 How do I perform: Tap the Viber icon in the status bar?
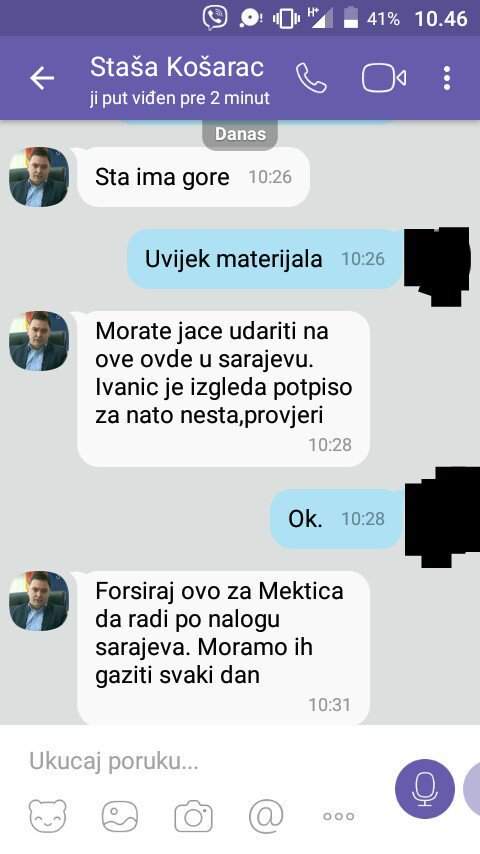click(215, 17)
